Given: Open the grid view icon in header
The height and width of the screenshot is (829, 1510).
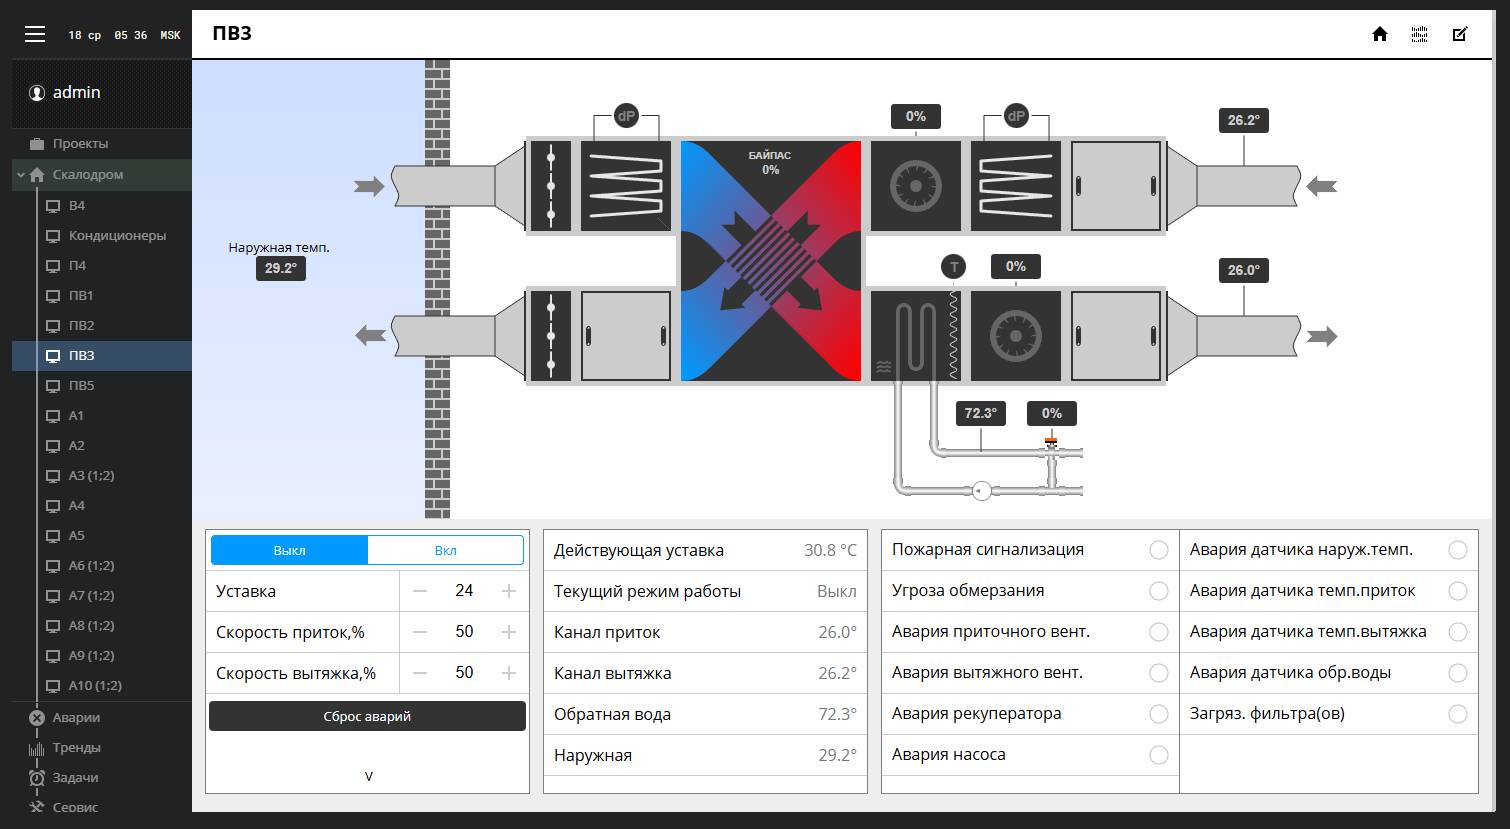Looking at the screenshot, I should (1419, 34).
